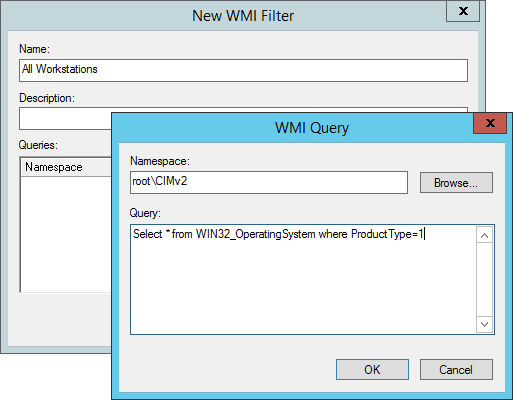Click the Description field in New WMI Filter
513x400 pixels.
65,119
